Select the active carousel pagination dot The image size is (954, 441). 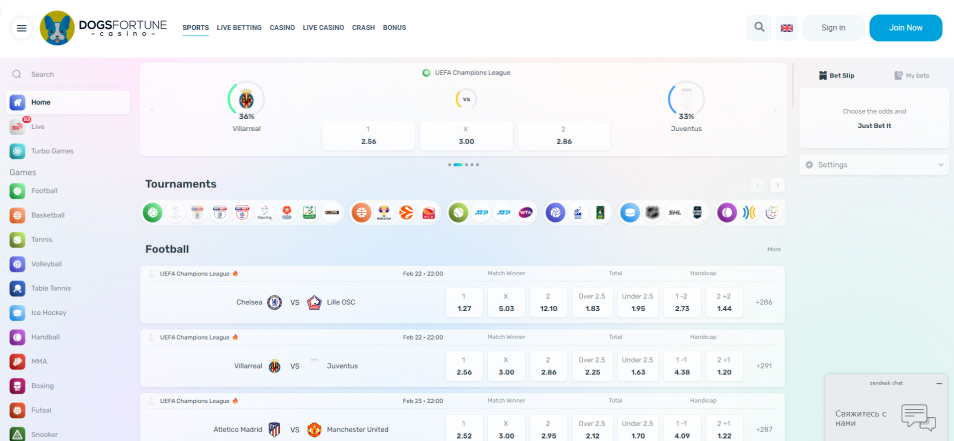tap(458, 165)
